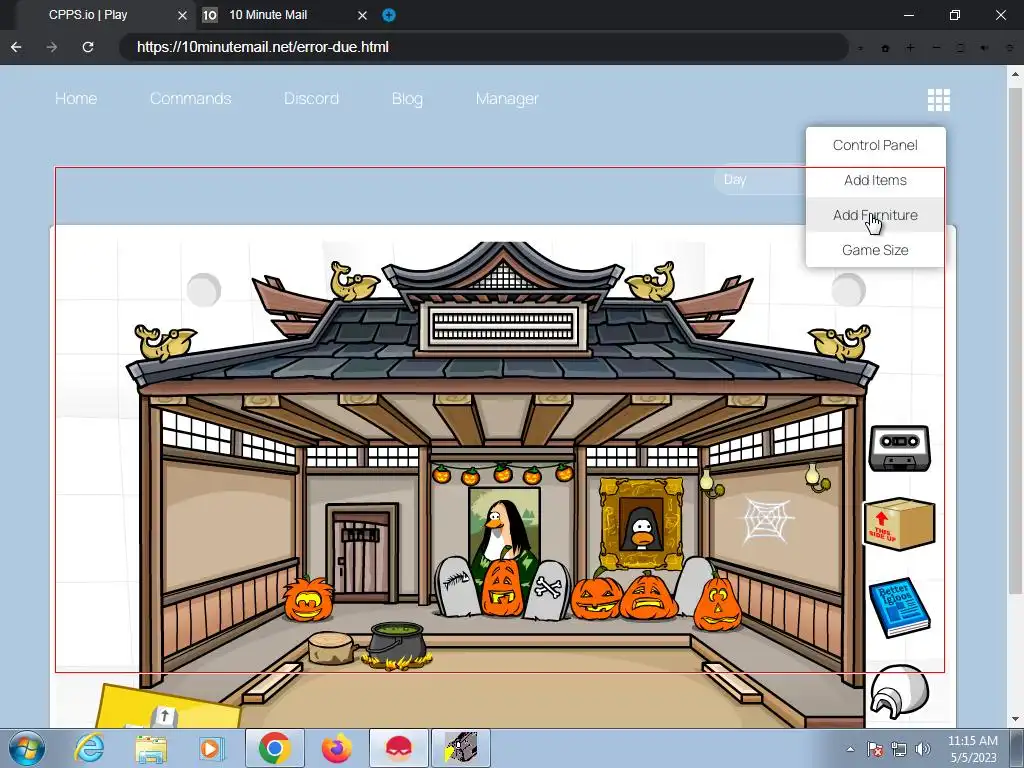This screenshot has height=768, width=1024.
Task: Open the cardboard box furniture storage icon
Action: click(x=899, y=524)
